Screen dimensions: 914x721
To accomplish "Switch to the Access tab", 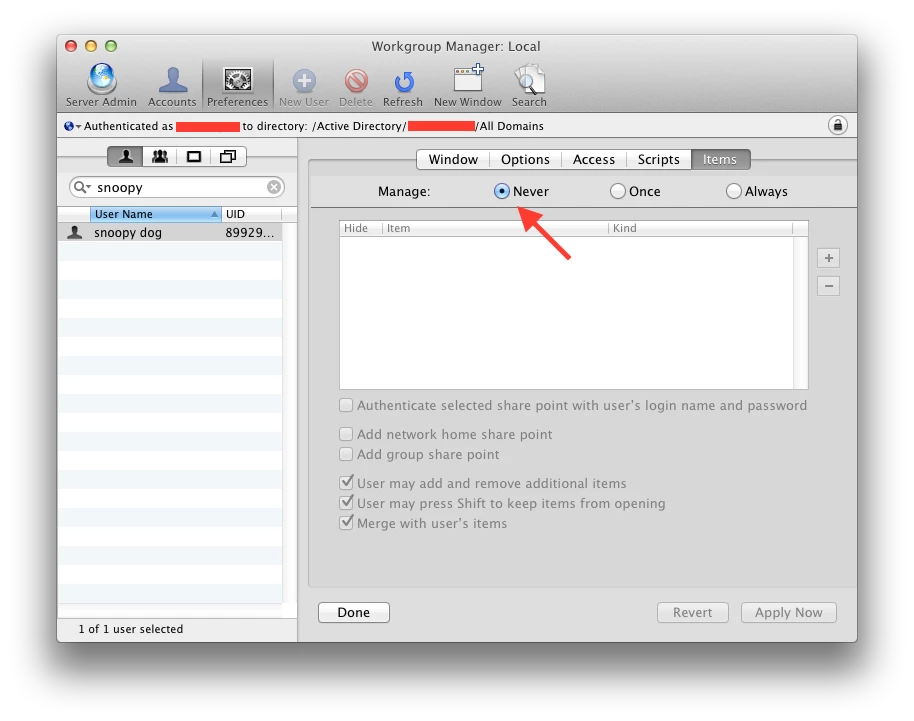I will pos(593,159).
